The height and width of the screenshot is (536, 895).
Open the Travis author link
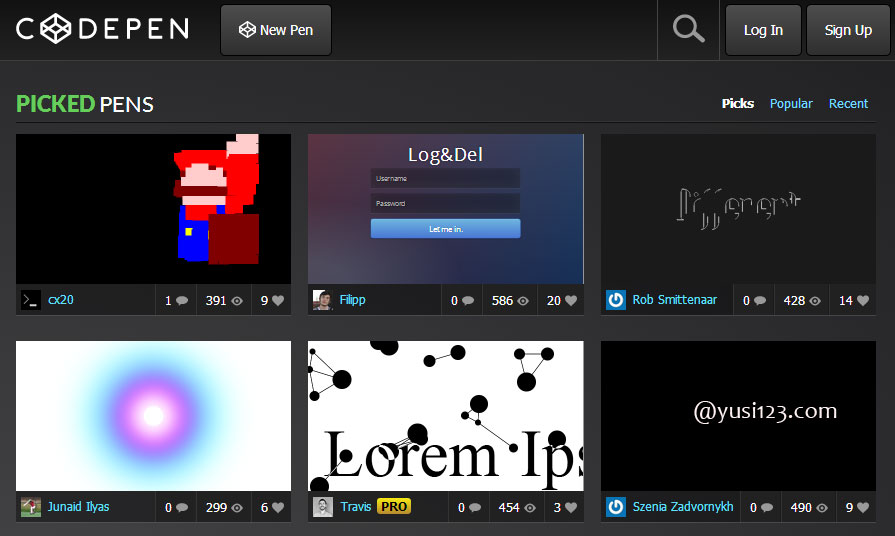[356, 507]
